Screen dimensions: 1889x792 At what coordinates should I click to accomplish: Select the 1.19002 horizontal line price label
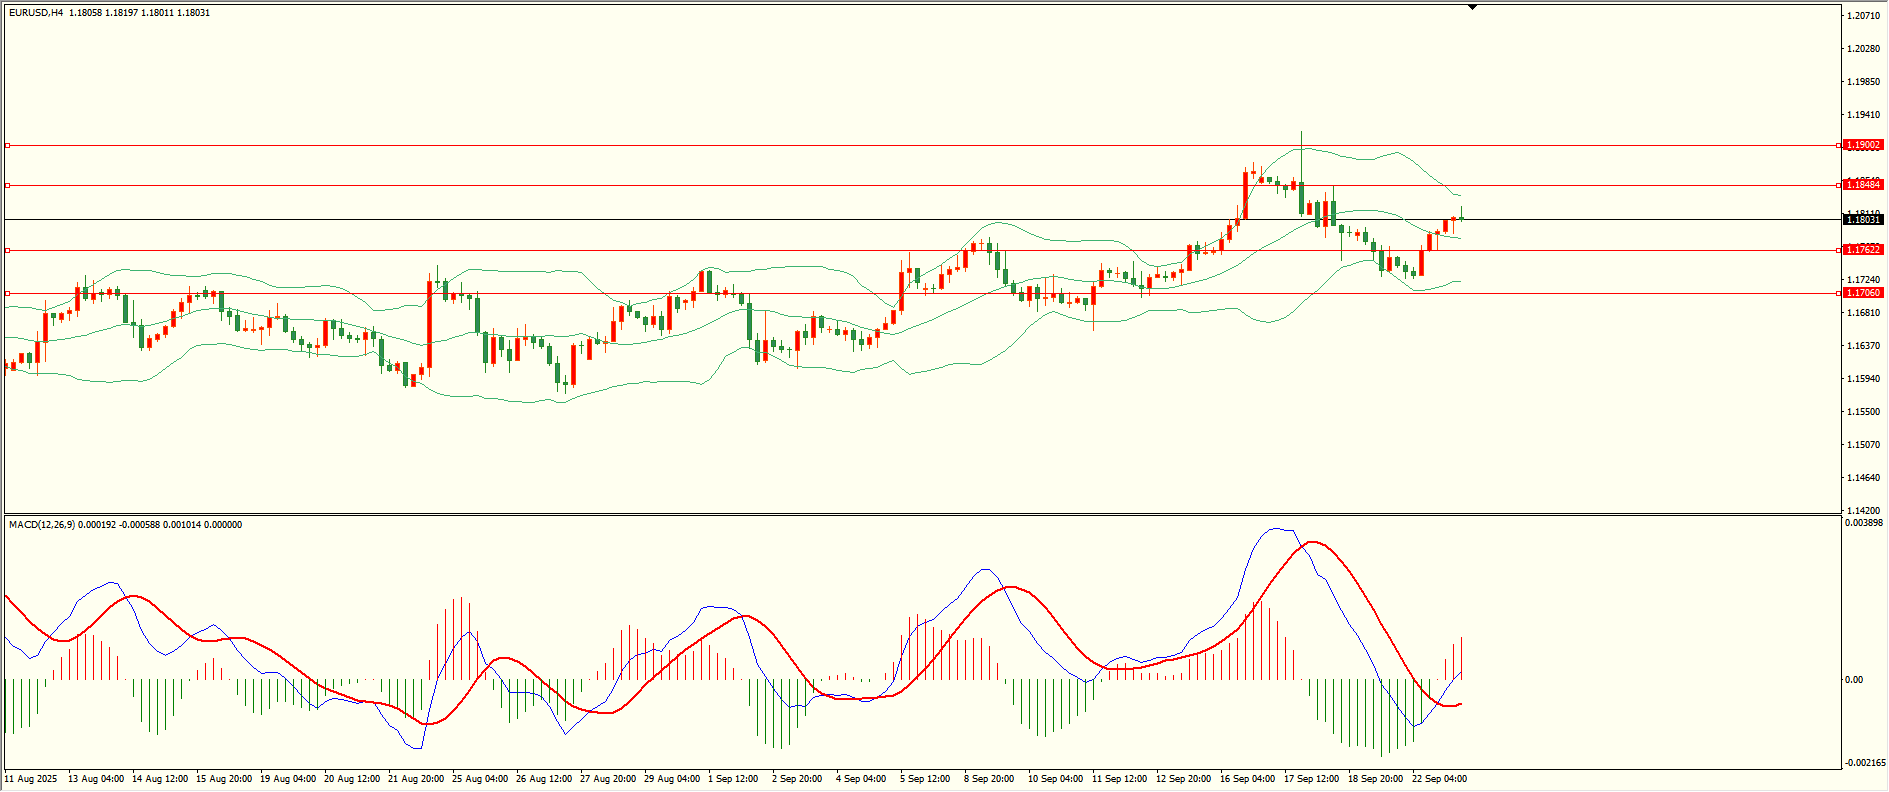pyautogui.click(x=1863, y=145)
